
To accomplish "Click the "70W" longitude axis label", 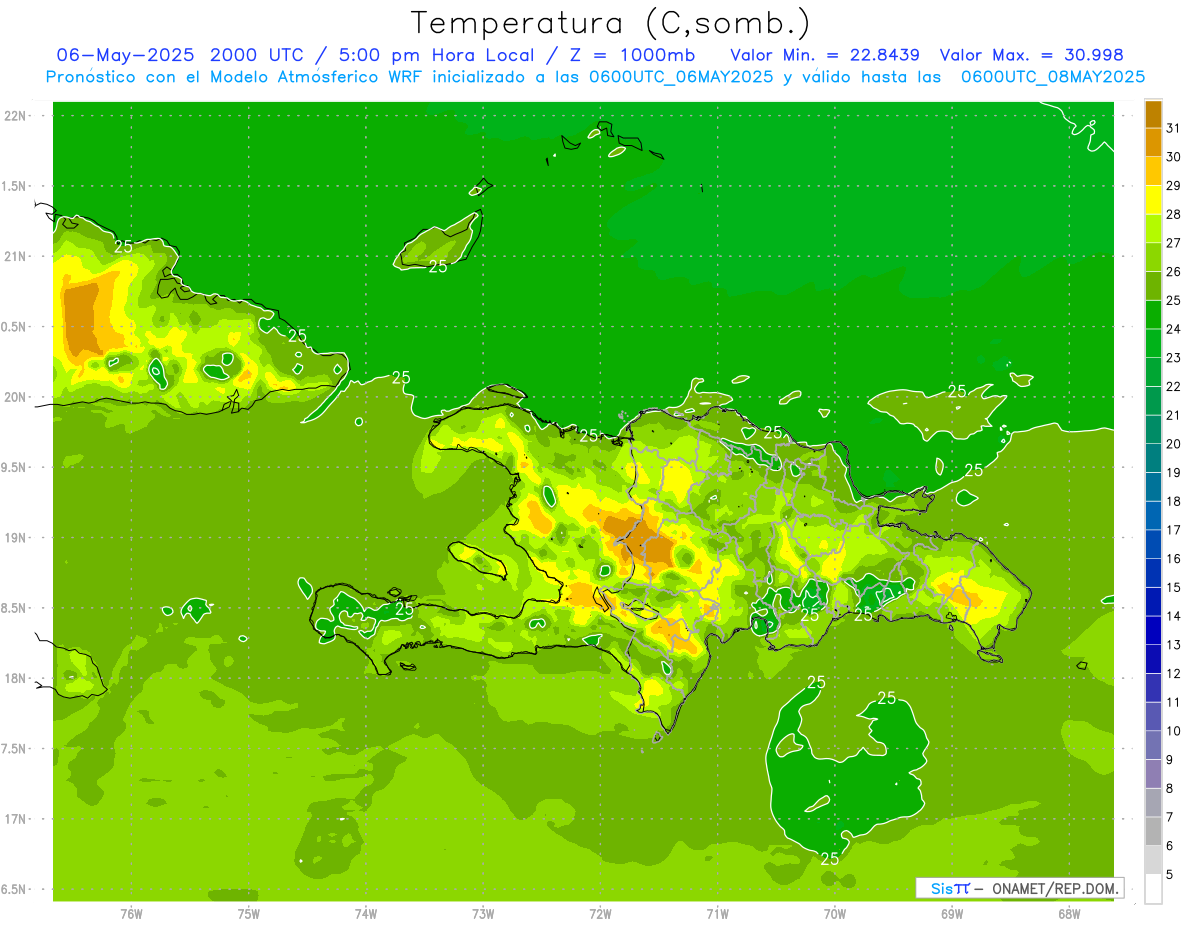I will coord(835,914).
